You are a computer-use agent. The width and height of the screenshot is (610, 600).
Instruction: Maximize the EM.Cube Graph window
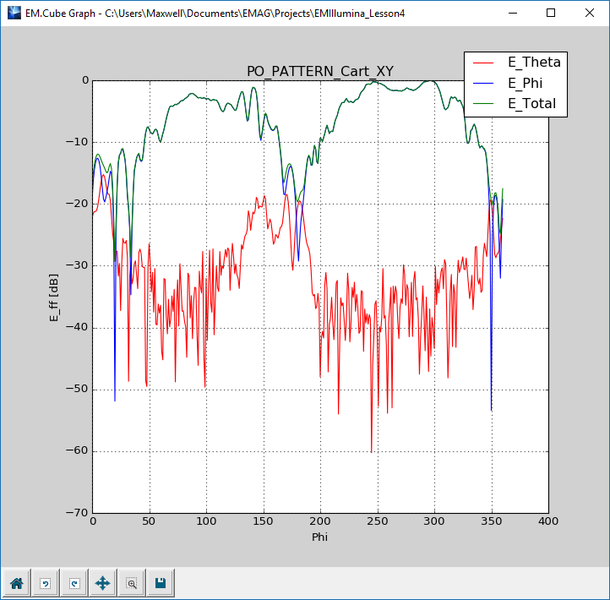point(551,13)
